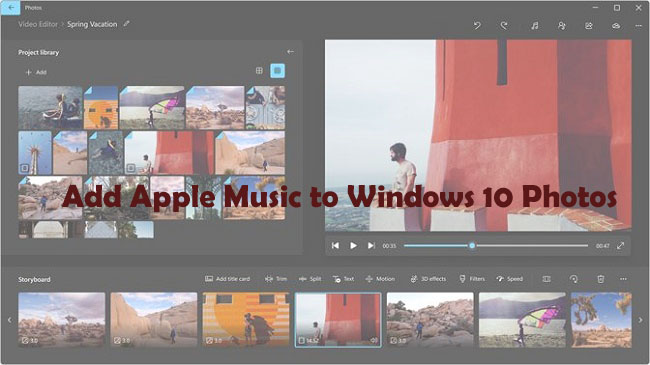Switch library to small grid view
650x365 pixels.
pos(259,71)
